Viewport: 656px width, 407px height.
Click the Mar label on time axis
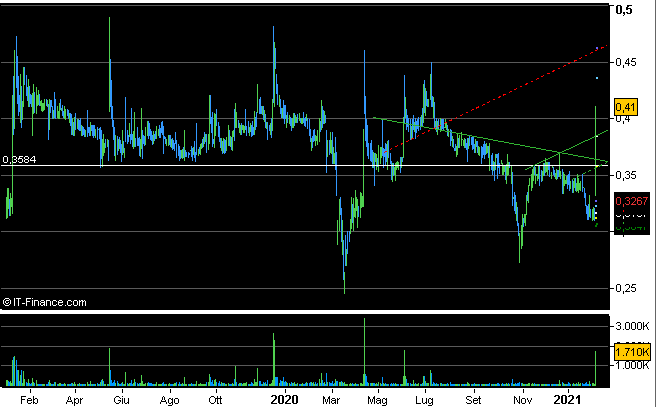tap(331, 399)
